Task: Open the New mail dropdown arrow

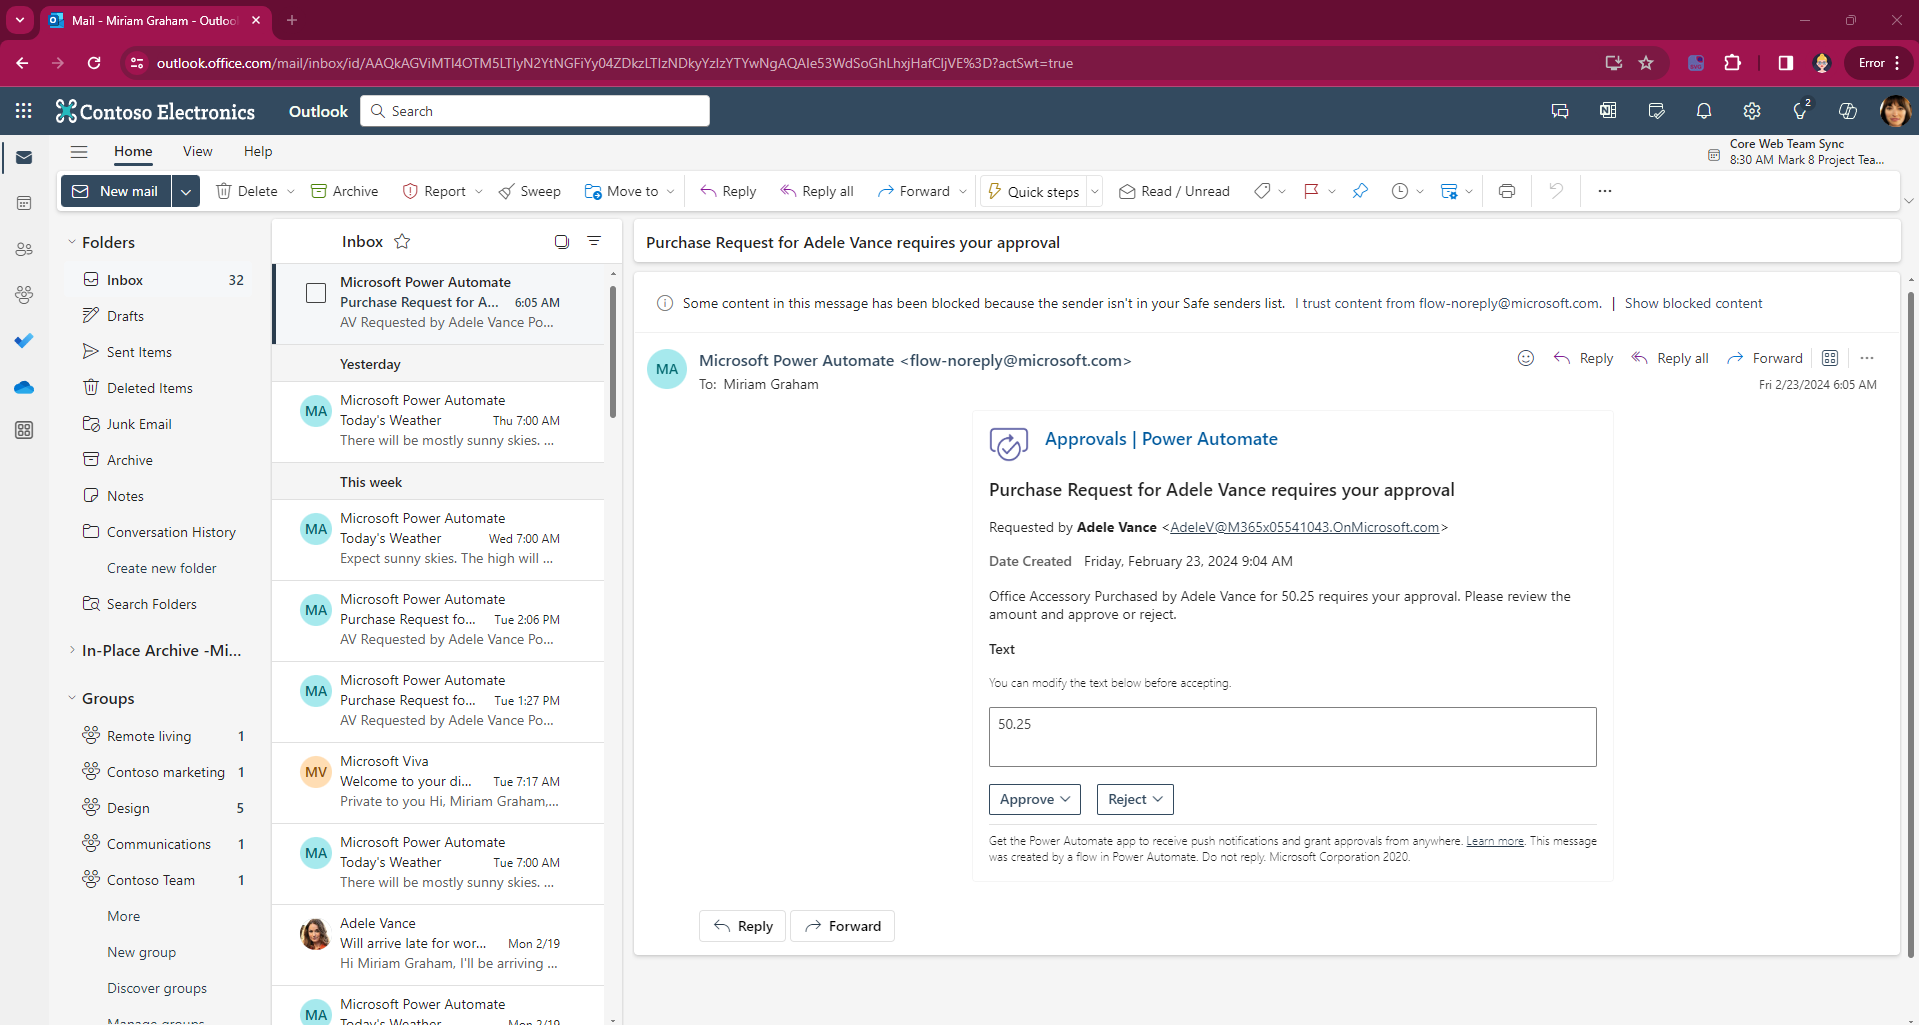Action: pos(186,191)
